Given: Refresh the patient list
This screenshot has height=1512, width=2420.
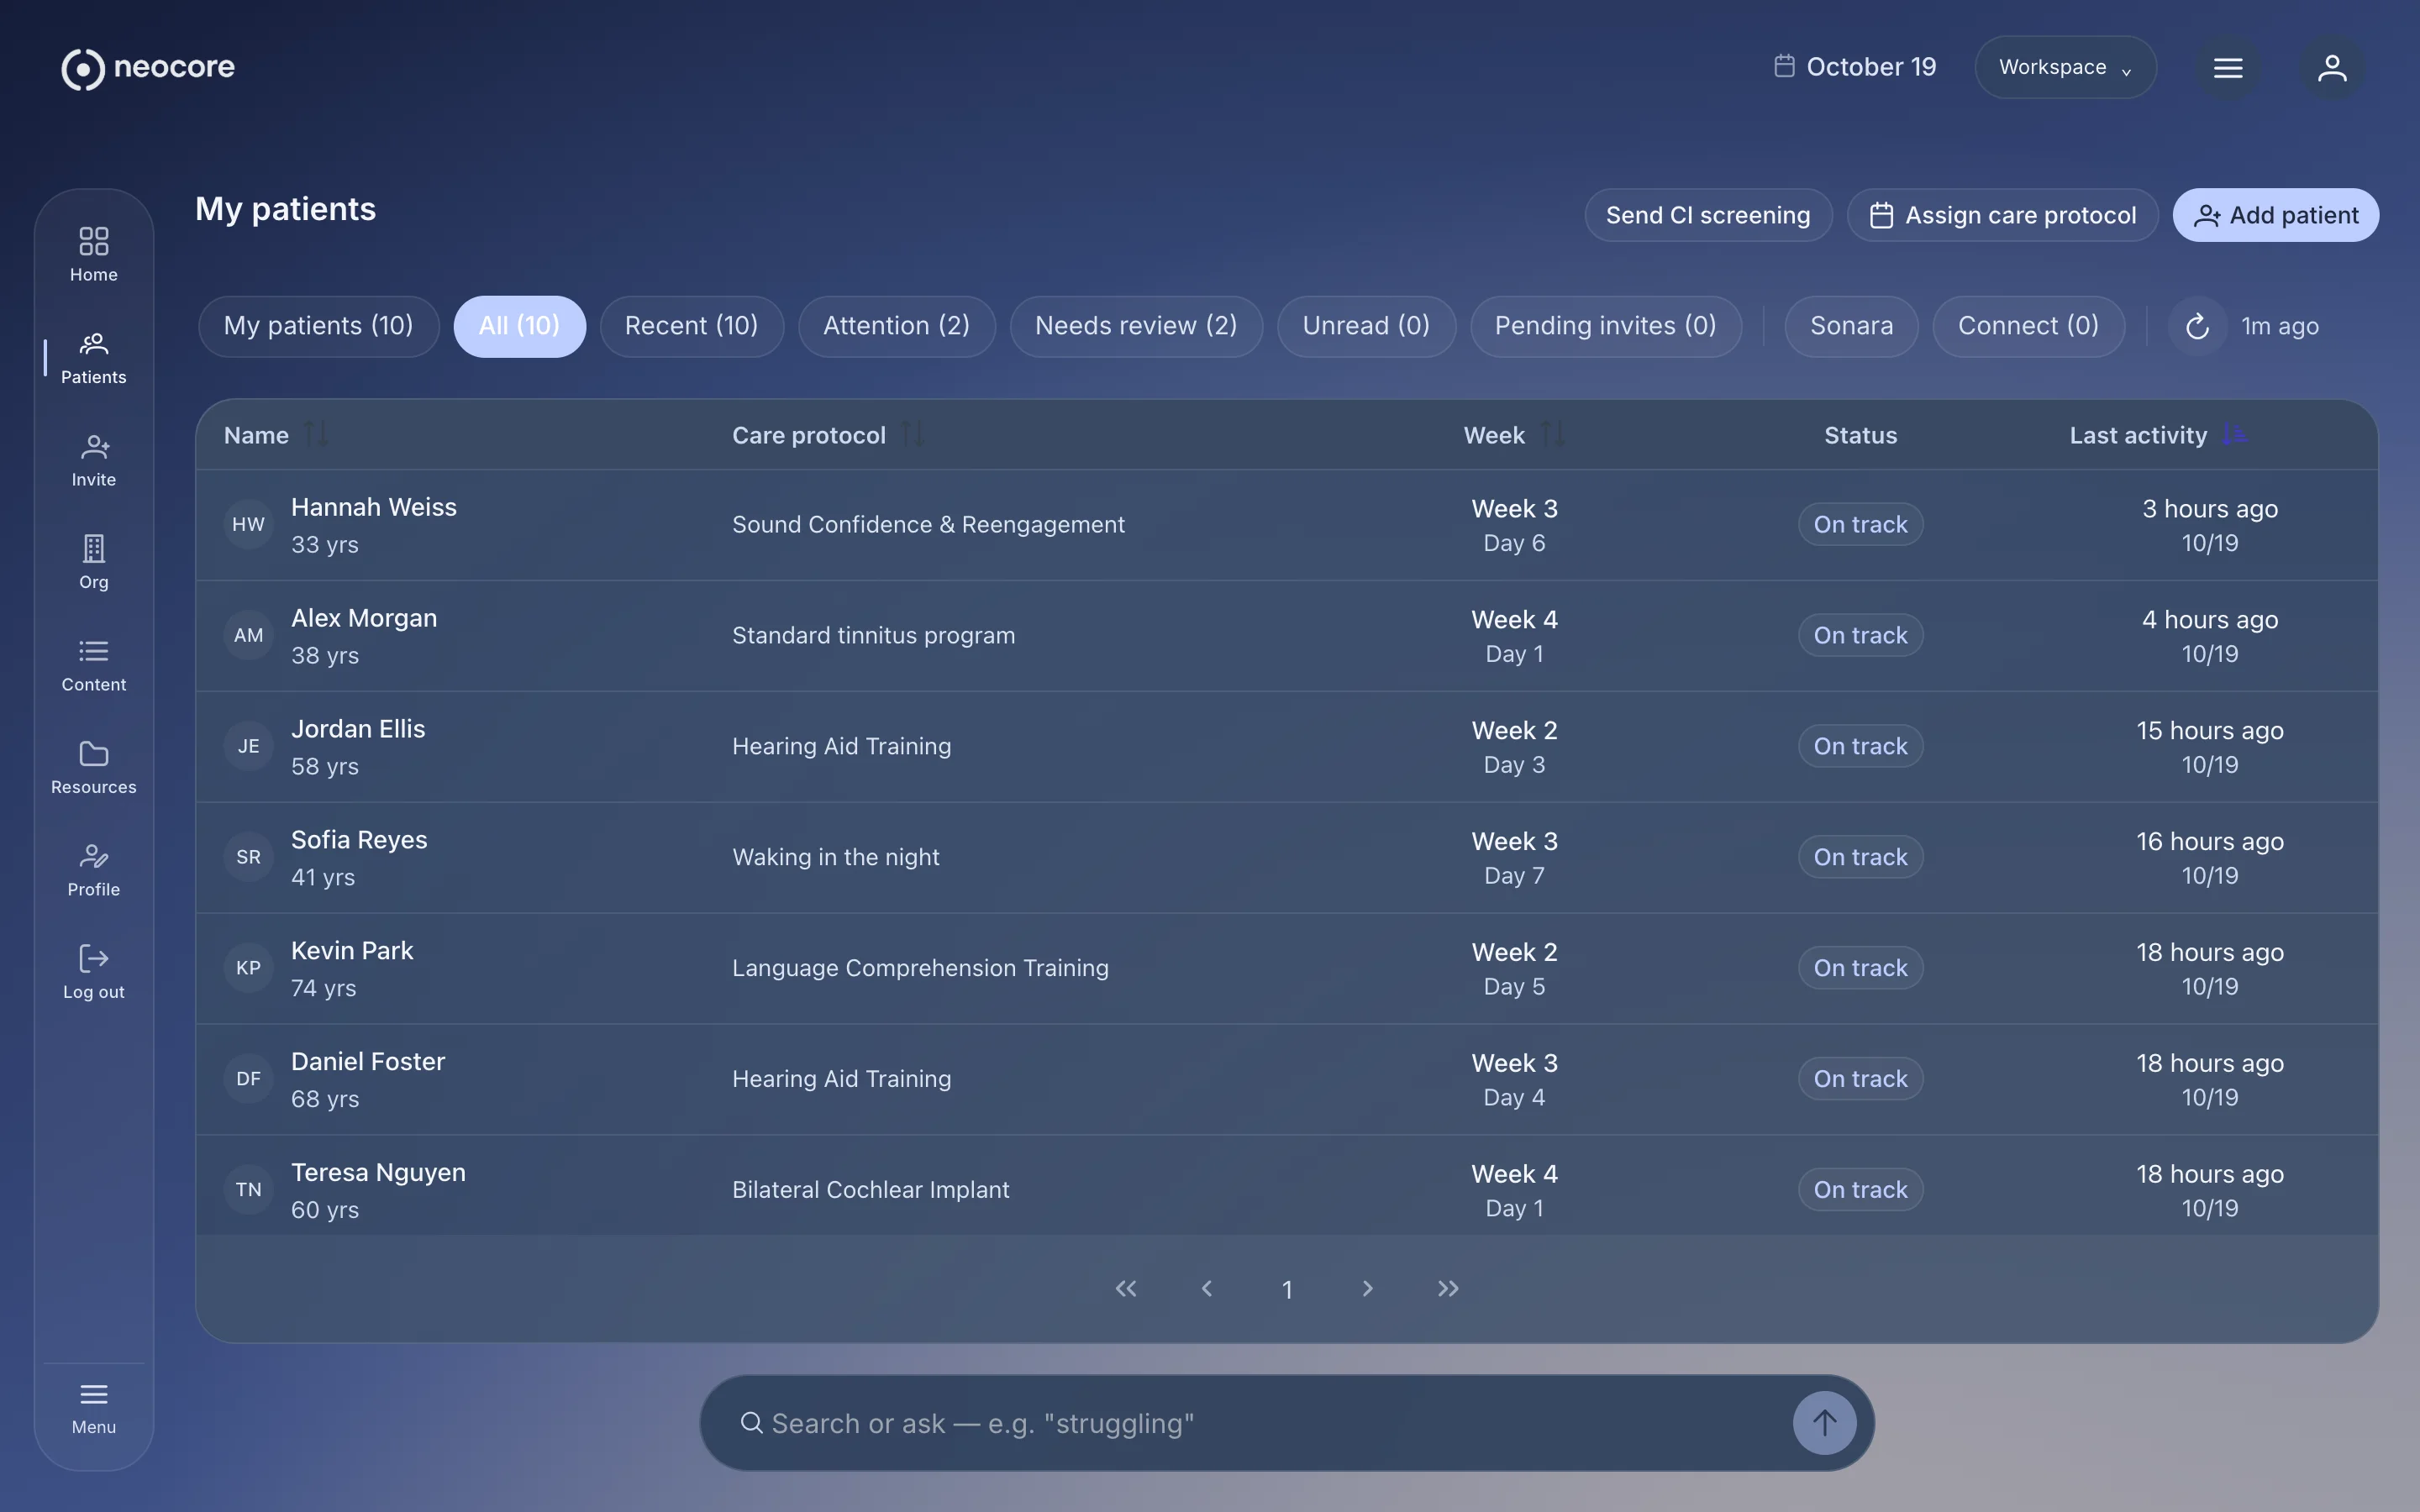Looking at the screenshot, I should pyautogui.click(x=2197, y=326).
